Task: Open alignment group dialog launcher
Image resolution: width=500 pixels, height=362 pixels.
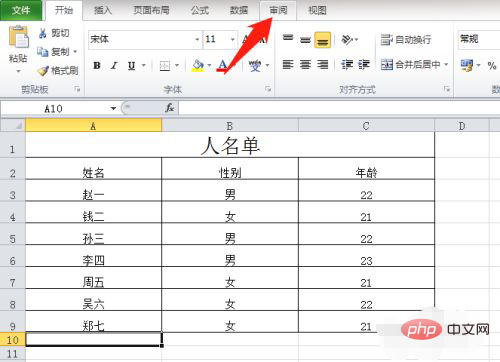Action: [447, 89]
